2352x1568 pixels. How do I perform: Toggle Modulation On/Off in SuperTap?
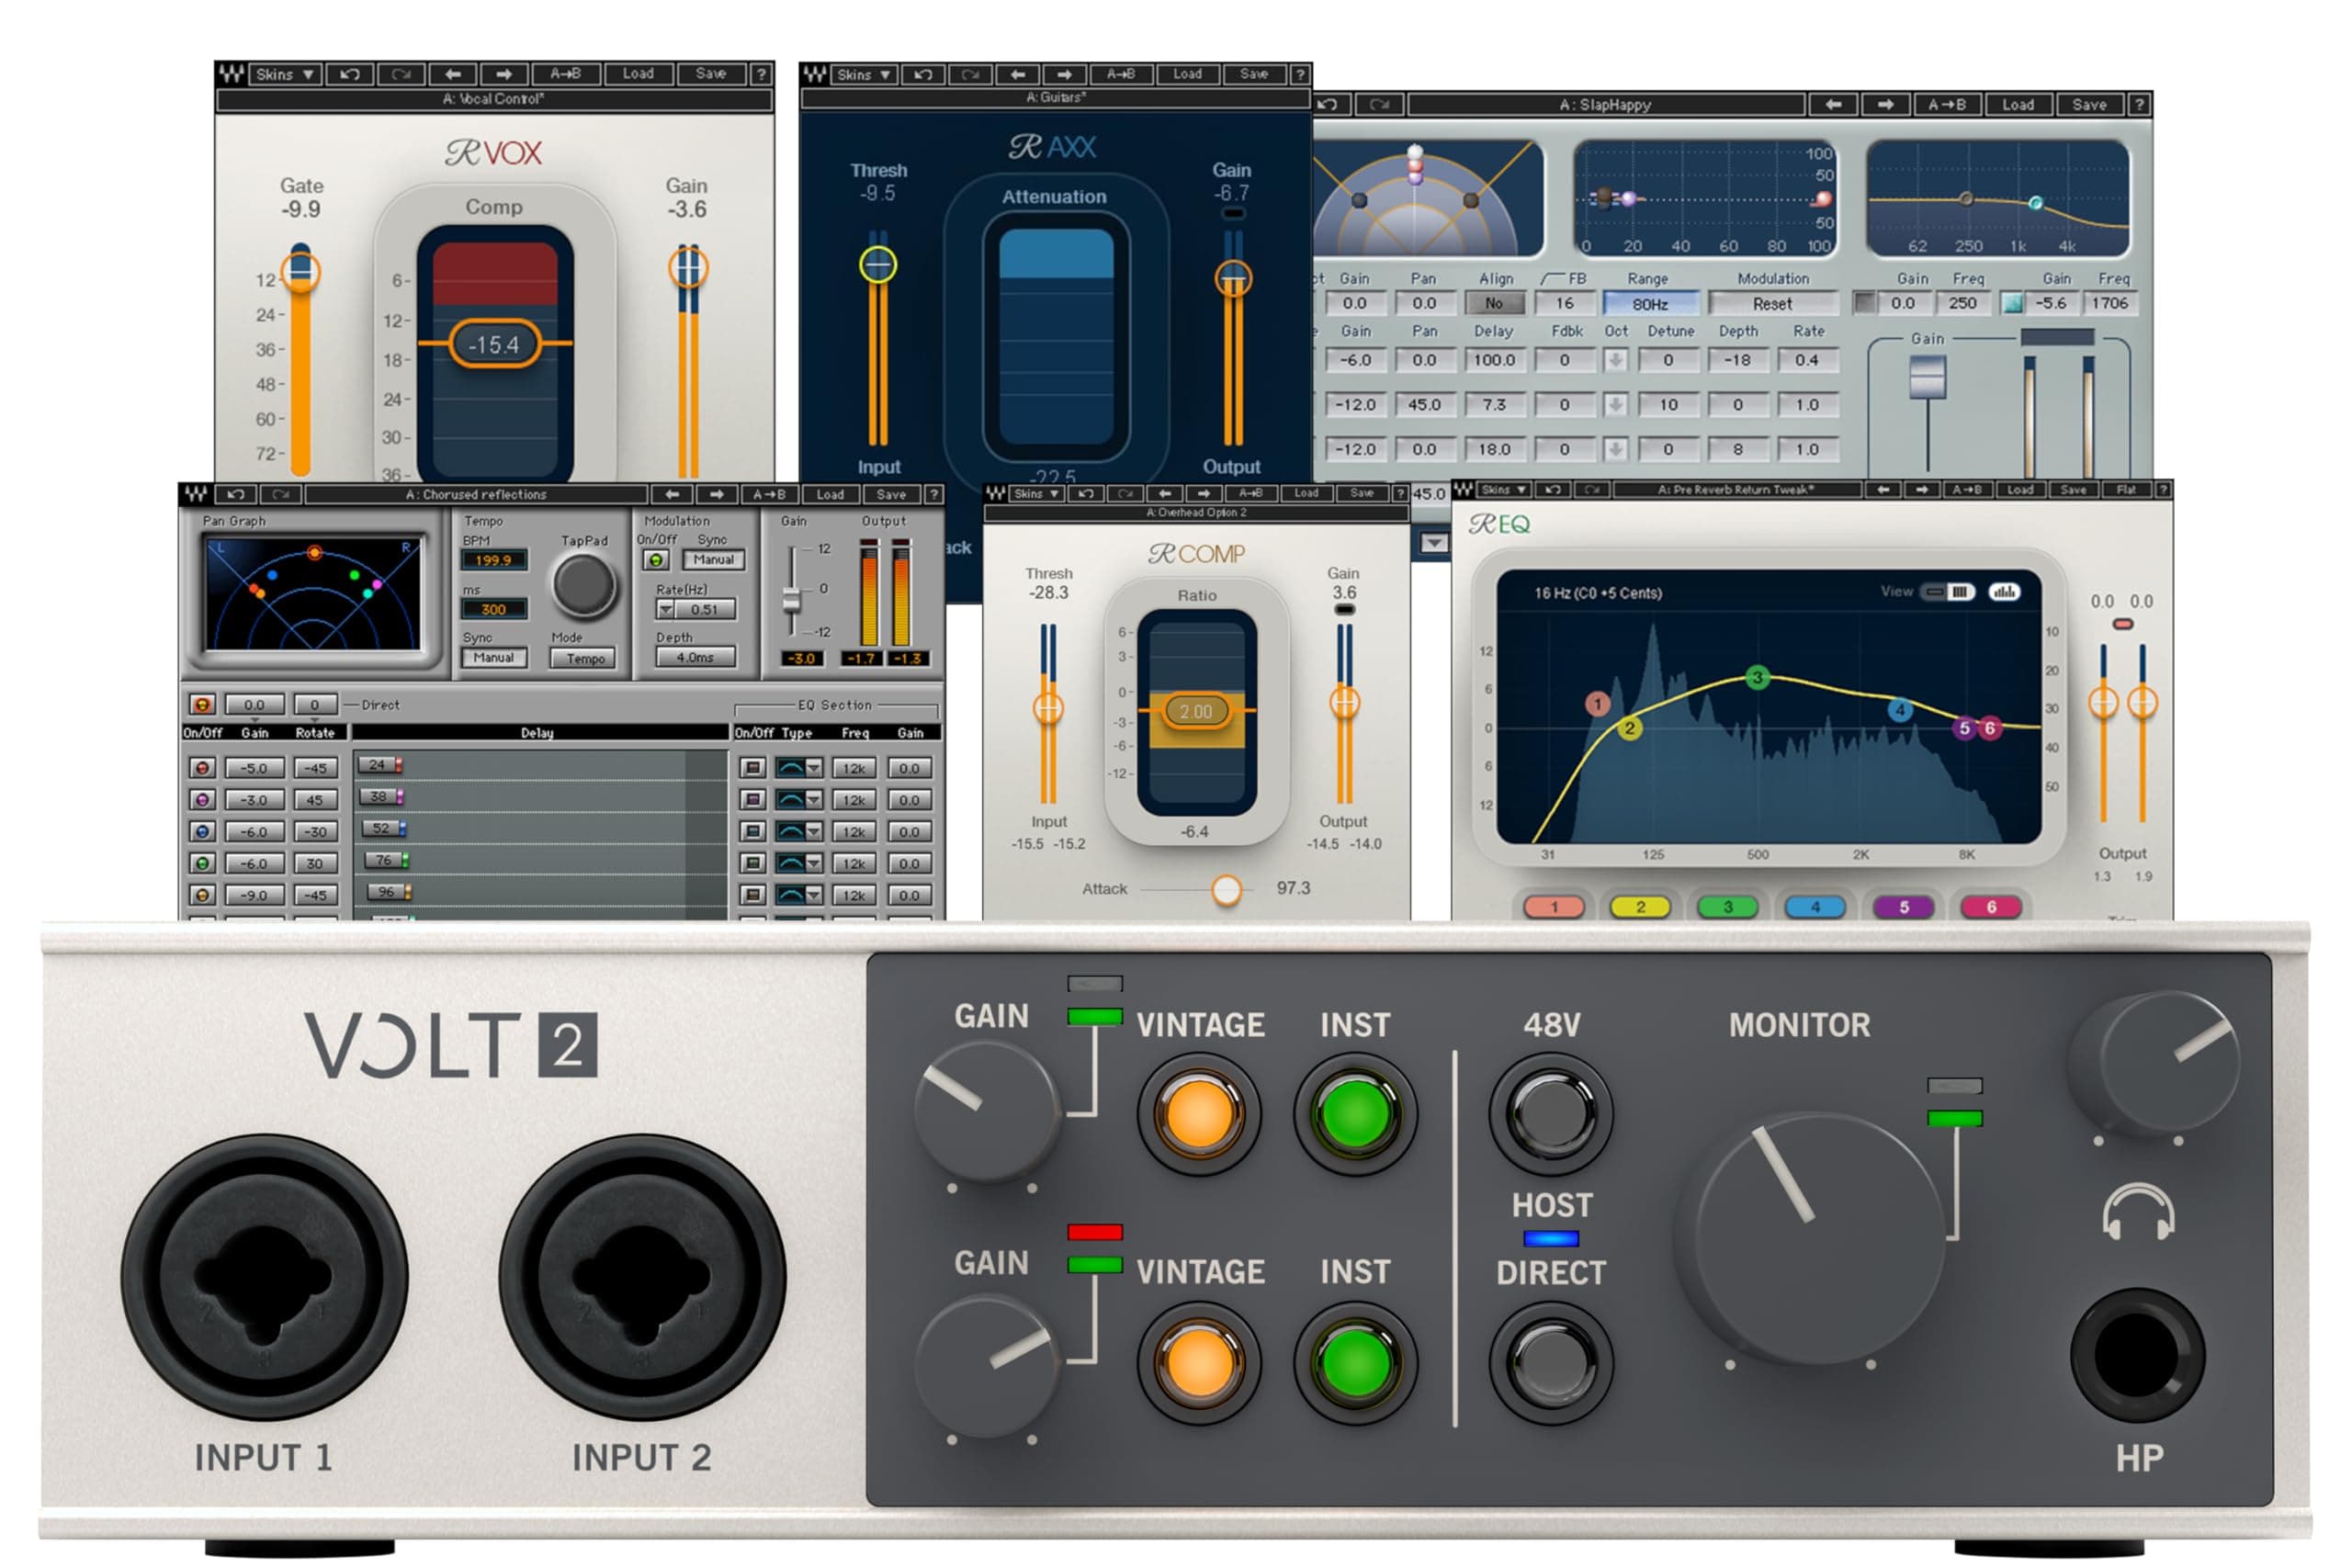click(655, 560)
